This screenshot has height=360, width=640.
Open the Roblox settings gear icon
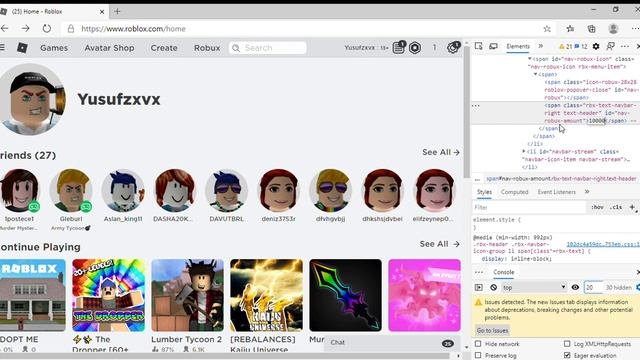452,48
